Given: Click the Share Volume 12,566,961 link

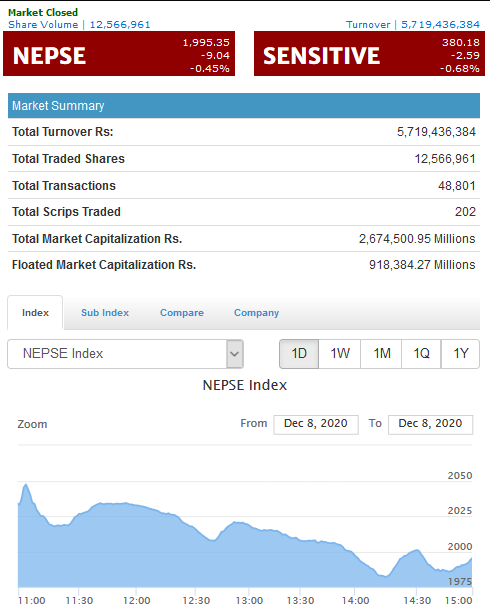Looking at the screenshot, I should (79, 25).
